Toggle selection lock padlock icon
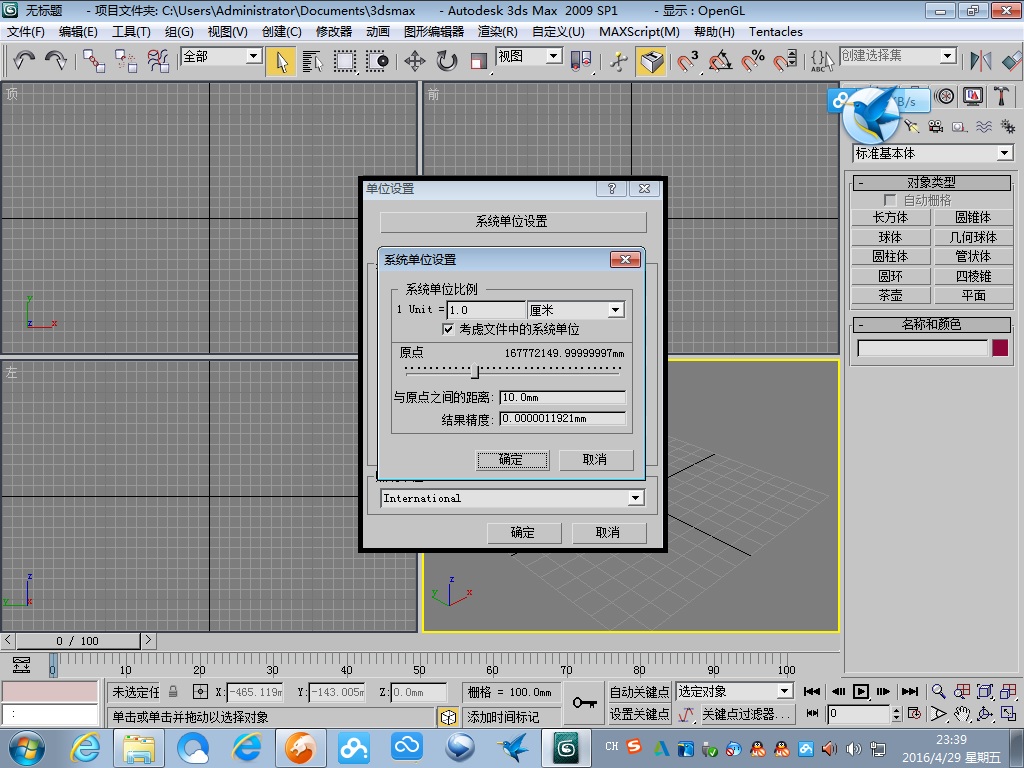Screen dimensions: 1024x768 pos(173,691)
